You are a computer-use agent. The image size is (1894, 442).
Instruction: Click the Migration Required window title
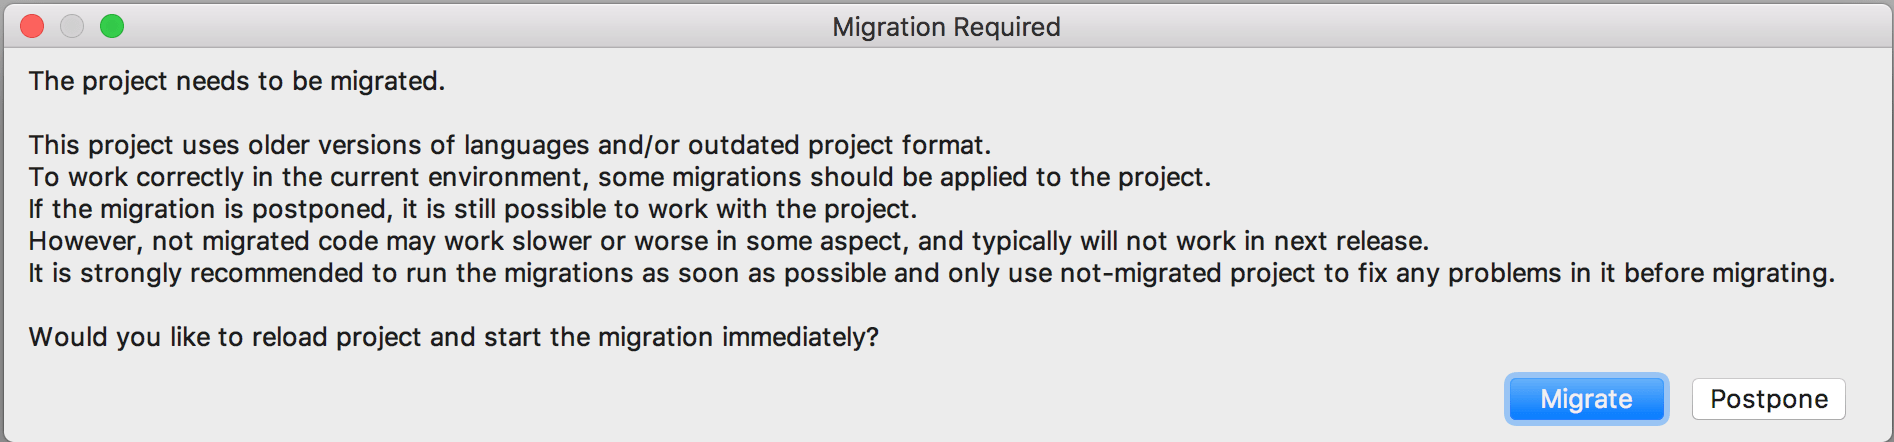(946, 27)
